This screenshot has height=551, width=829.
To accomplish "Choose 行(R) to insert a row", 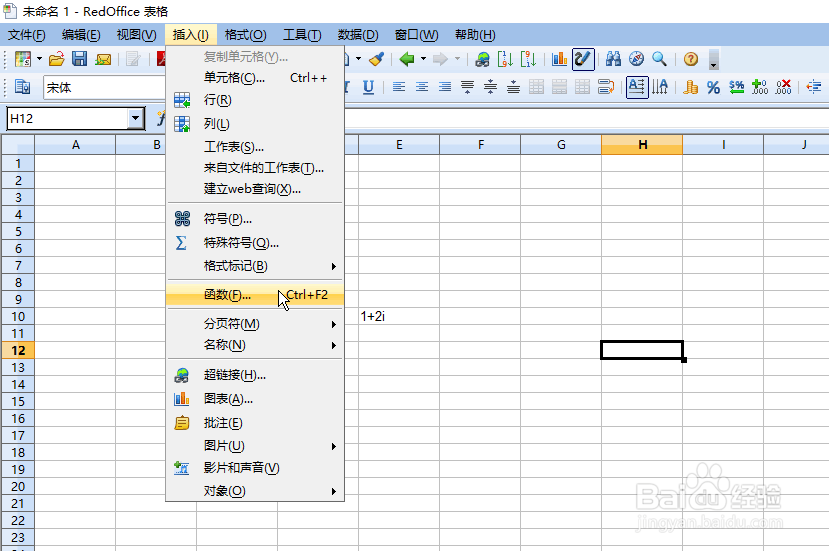I will [x=255, y=100].
